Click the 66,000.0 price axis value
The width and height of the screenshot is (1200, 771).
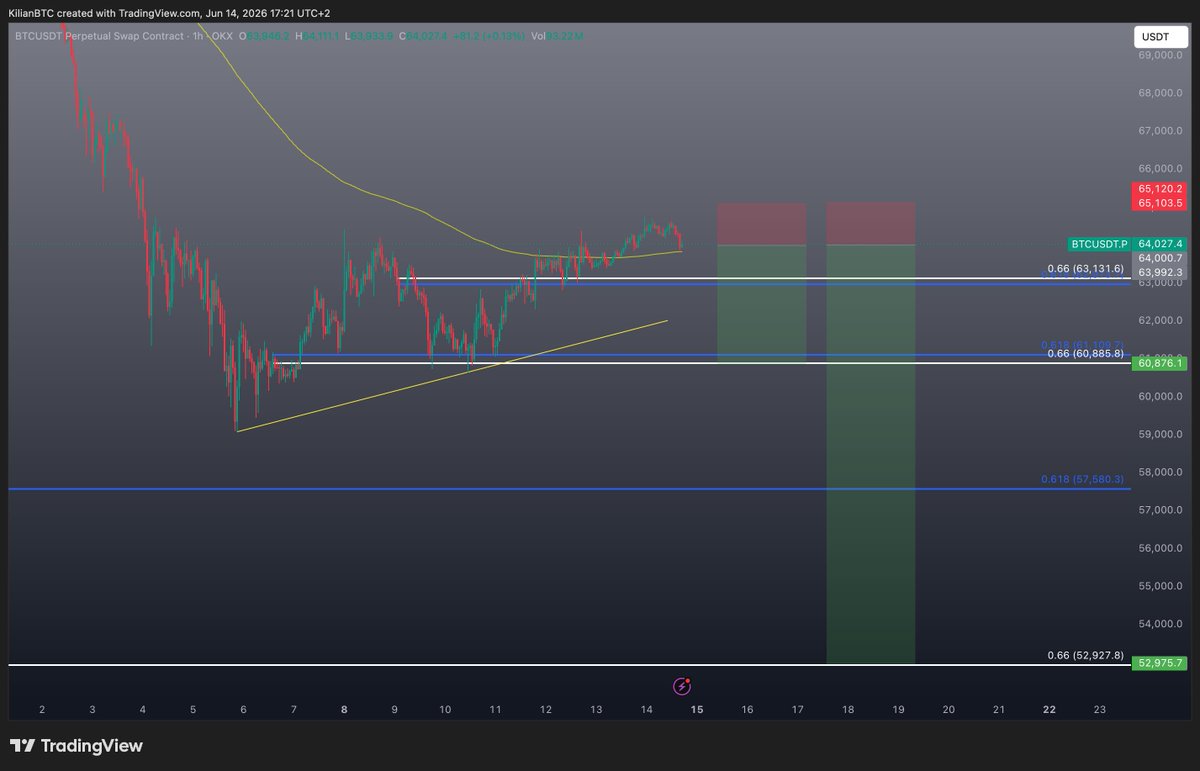[1160, 169]
